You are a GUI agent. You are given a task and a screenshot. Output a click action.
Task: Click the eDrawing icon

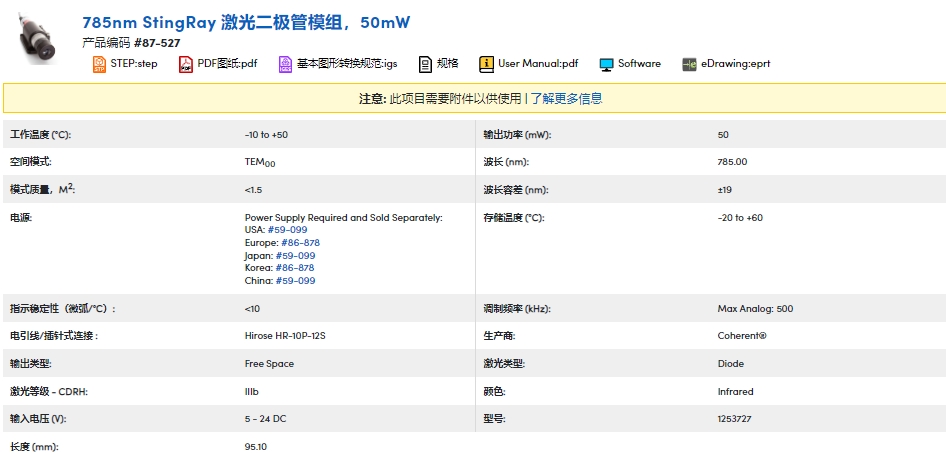pos(690,64)
